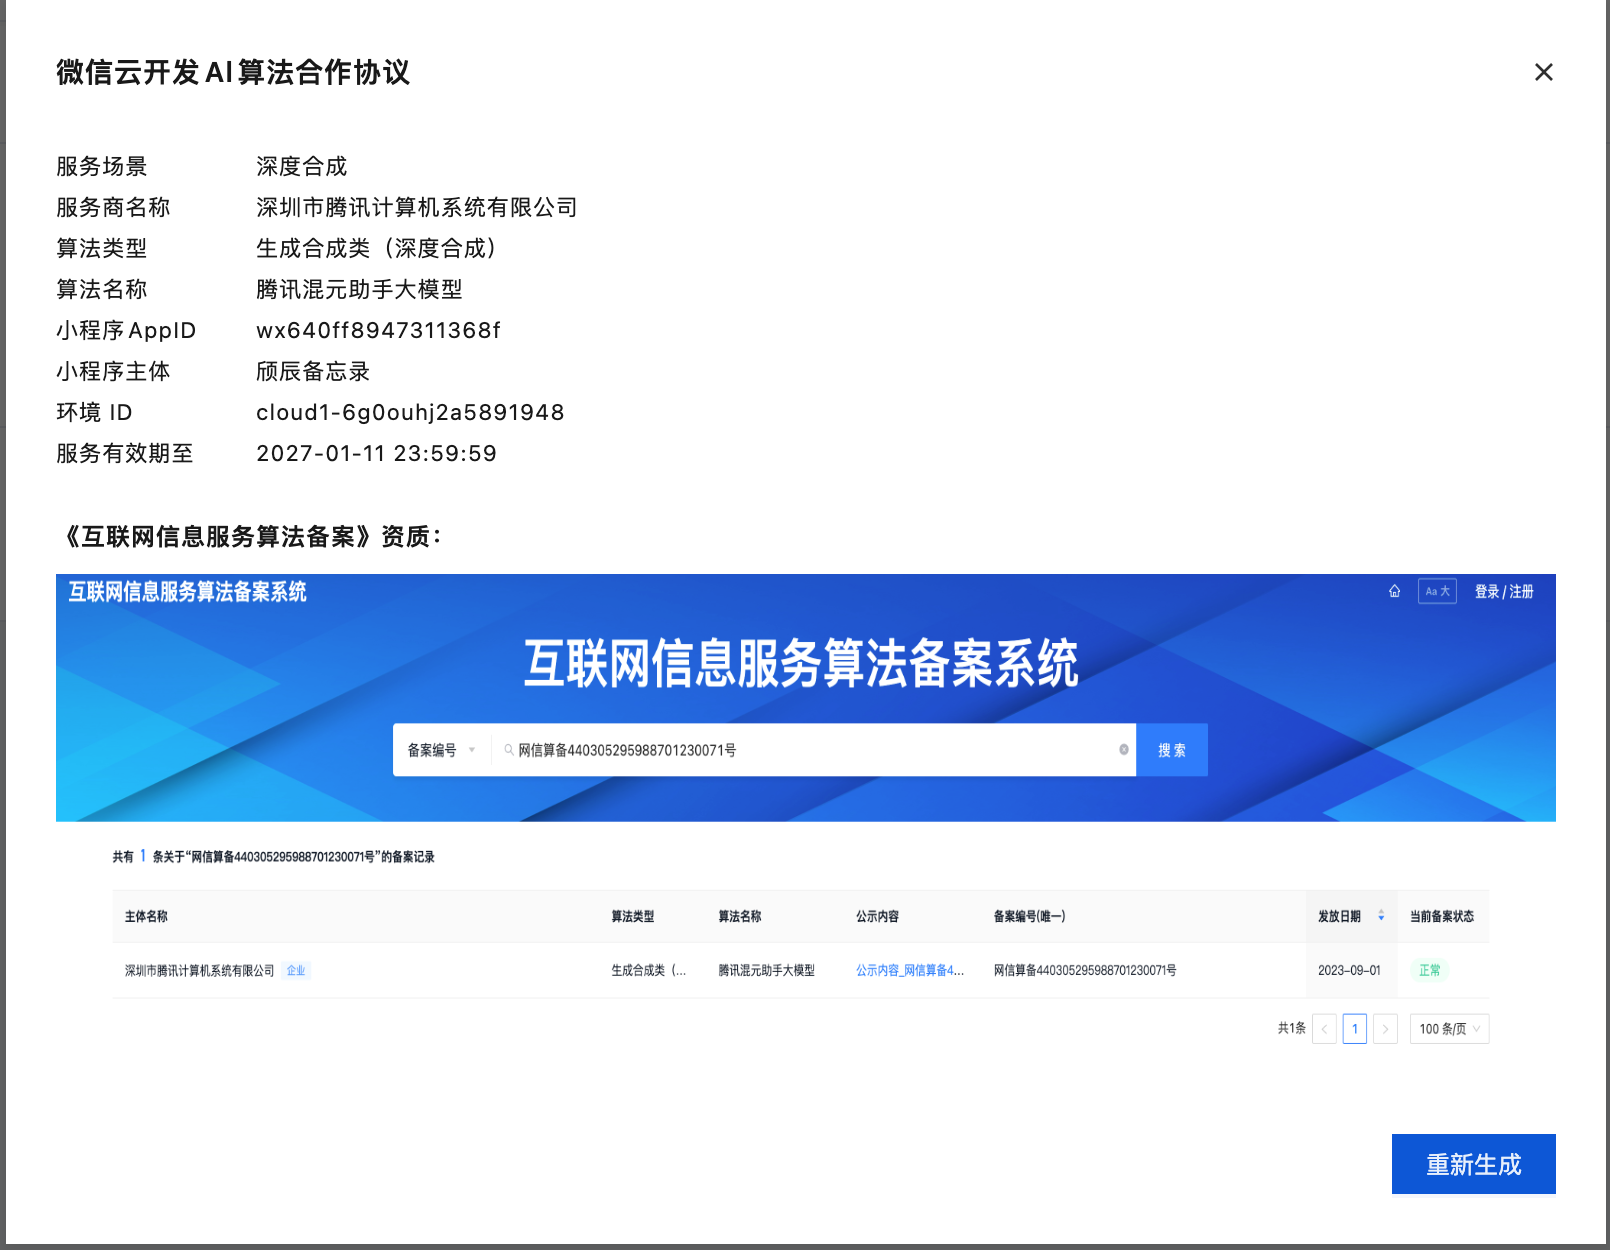Close the AI算法合作协议 dialog
The height and width of the screenshot is (1250, 1610).
[x=1544, y=72]
